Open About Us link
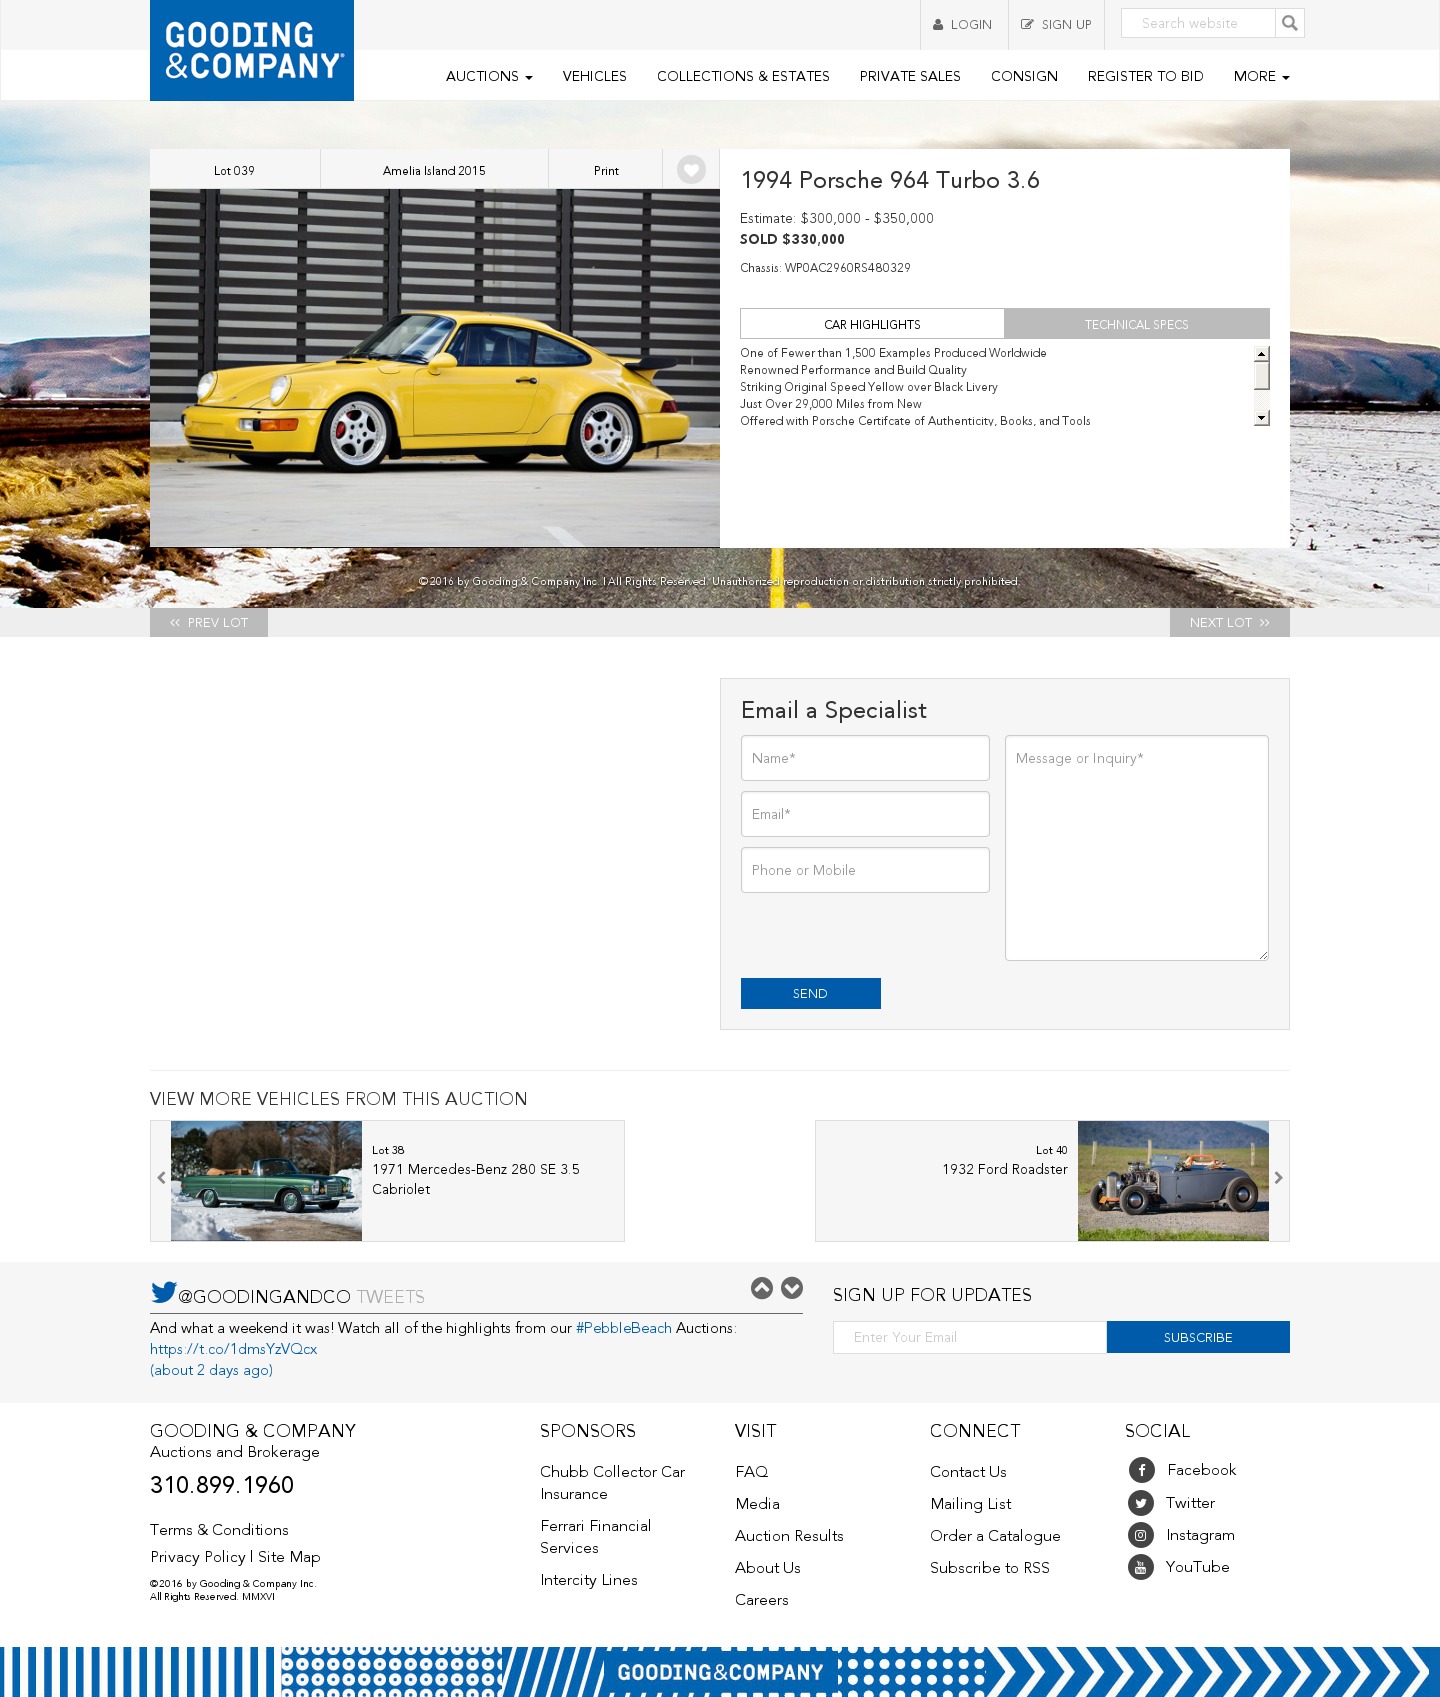Viewport: 1440px width, 1697px height. 768,1568
